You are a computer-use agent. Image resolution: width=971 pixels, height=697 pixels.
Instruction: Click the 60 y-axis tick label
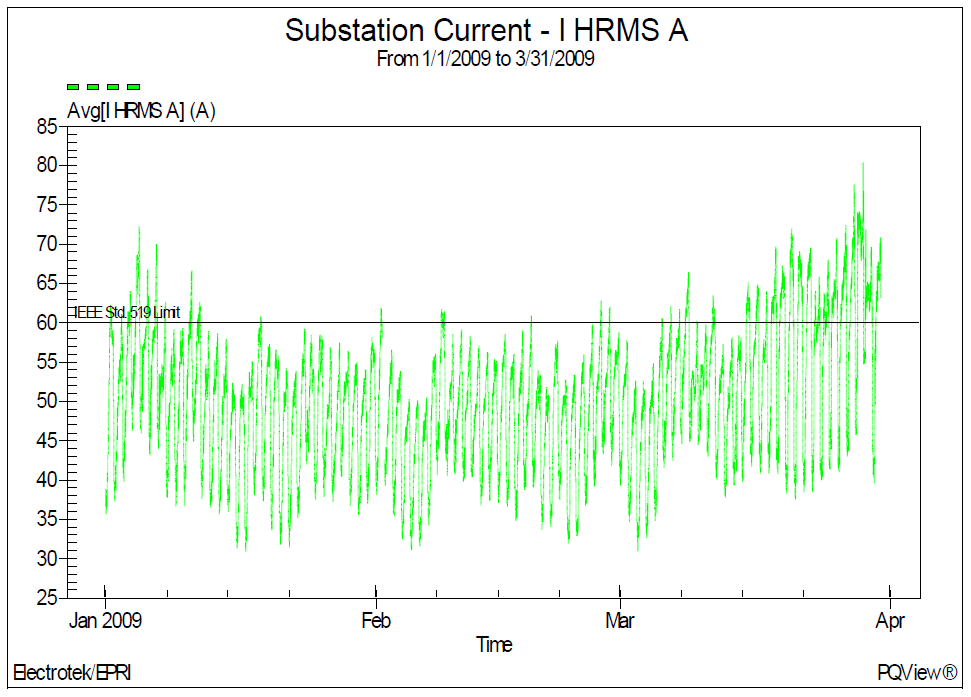(x=46, y=322)
